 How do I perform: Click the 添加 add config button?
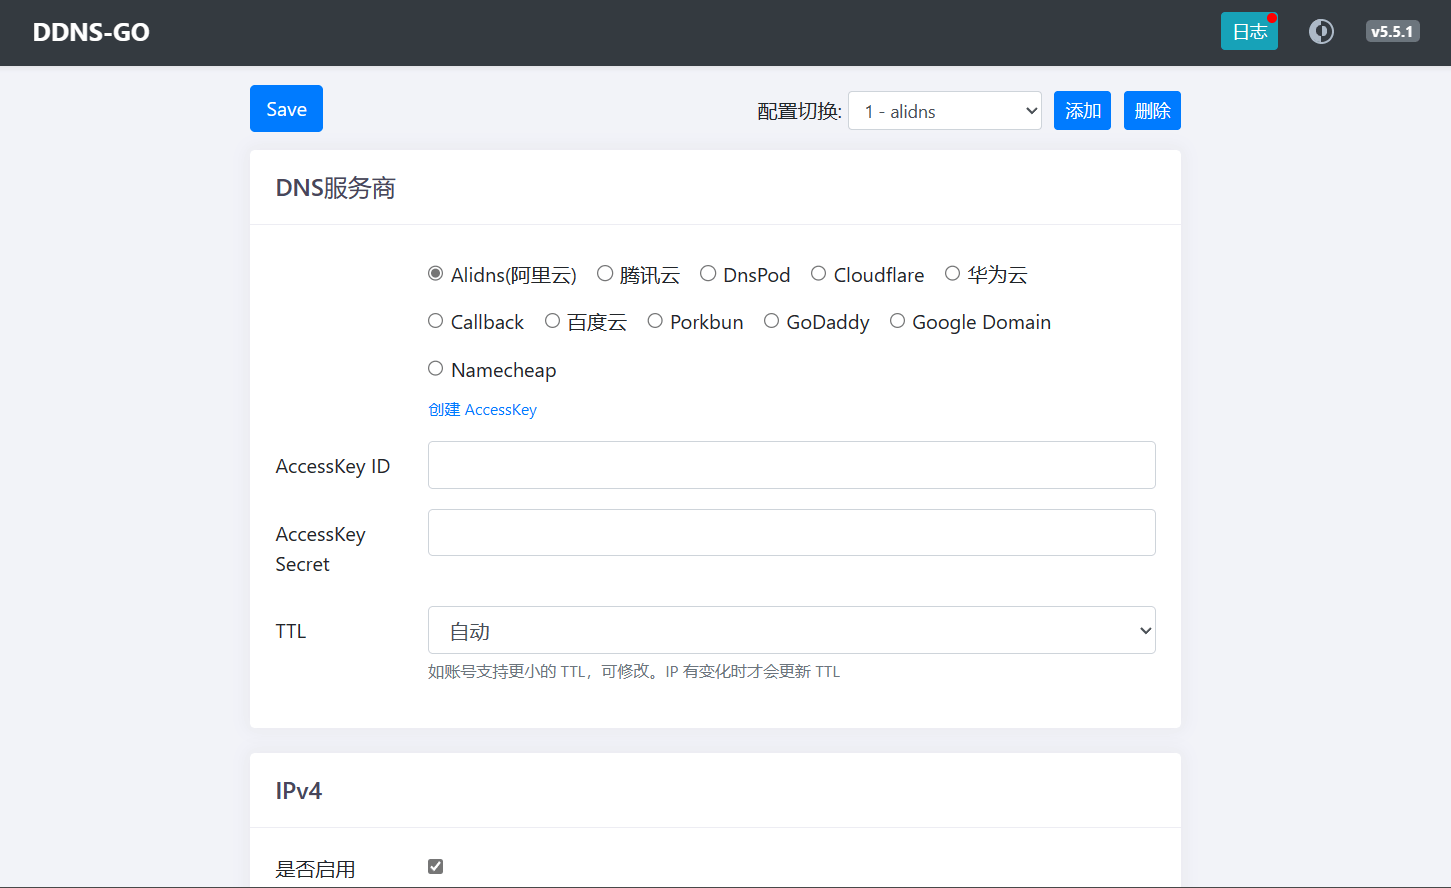coord(1082,111)
